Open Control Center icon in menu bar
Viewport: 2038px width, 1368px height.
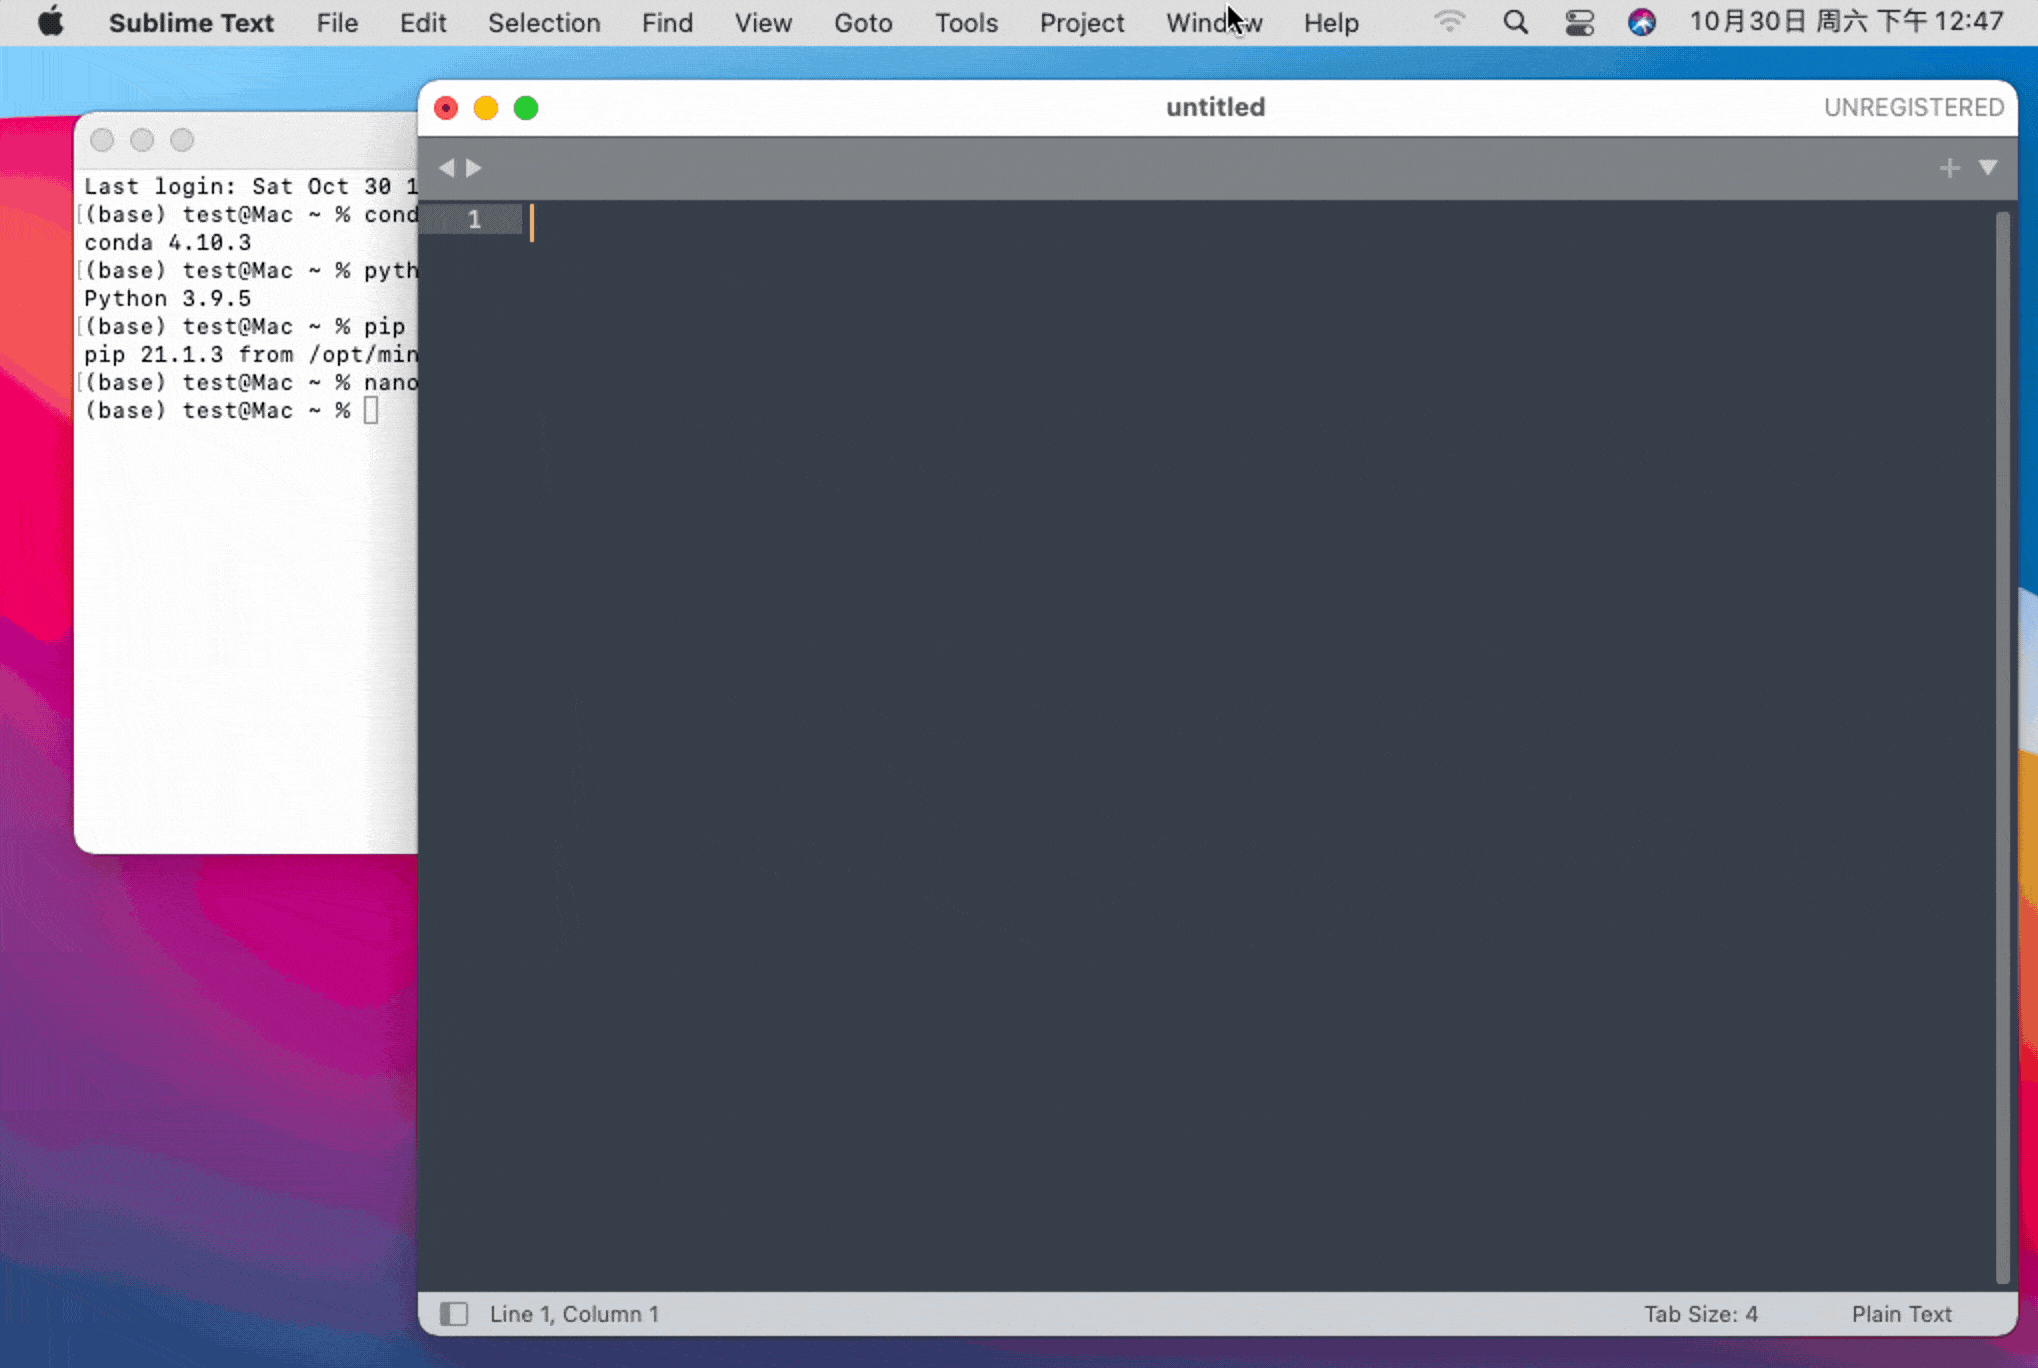tap(1579, 22)
